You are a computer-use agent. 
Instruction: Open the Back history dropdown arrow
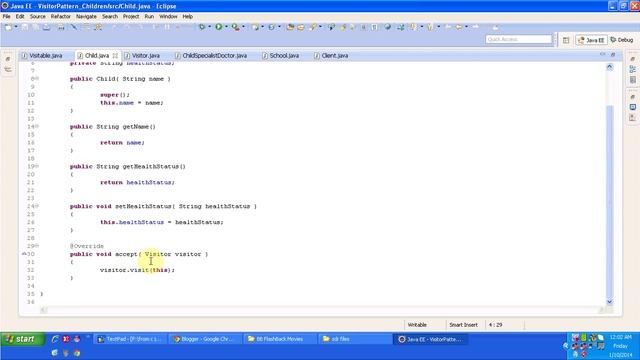[466, 27]
